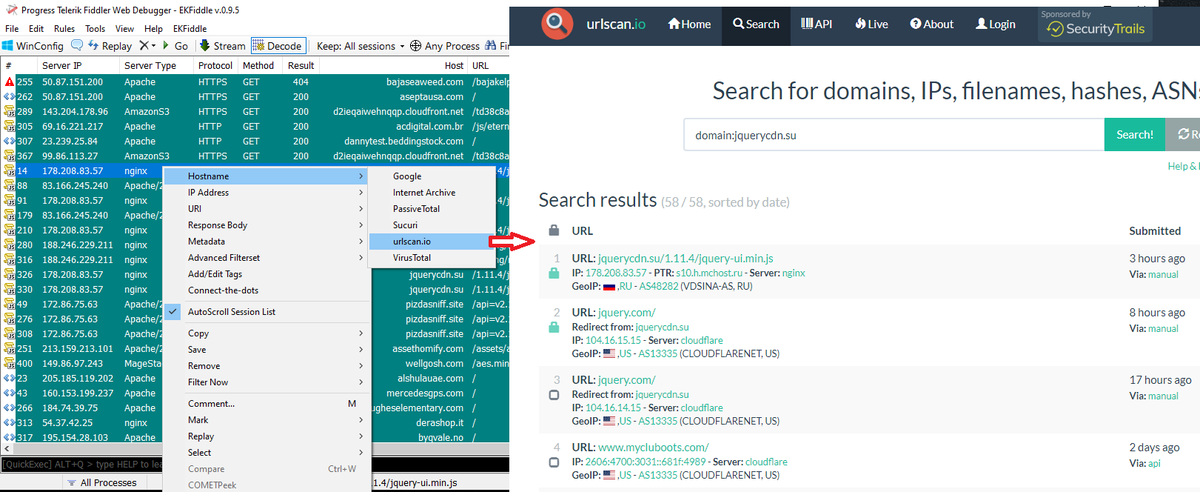Sort sessions by Result column header

(301, 65)
